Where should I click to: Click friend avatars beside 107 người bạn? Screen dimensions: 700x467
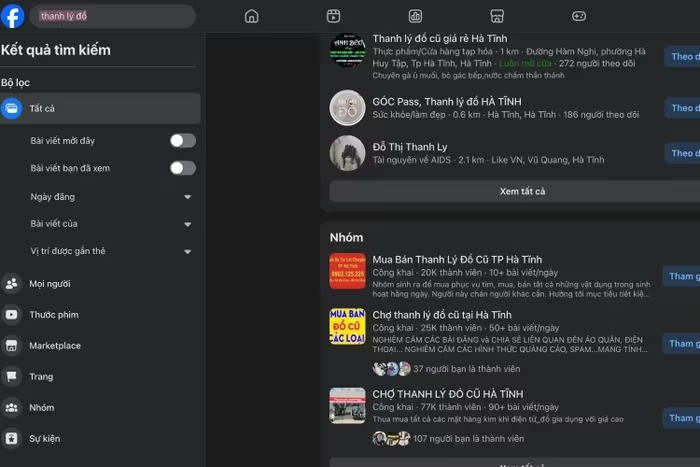click(x=392, y=438)
